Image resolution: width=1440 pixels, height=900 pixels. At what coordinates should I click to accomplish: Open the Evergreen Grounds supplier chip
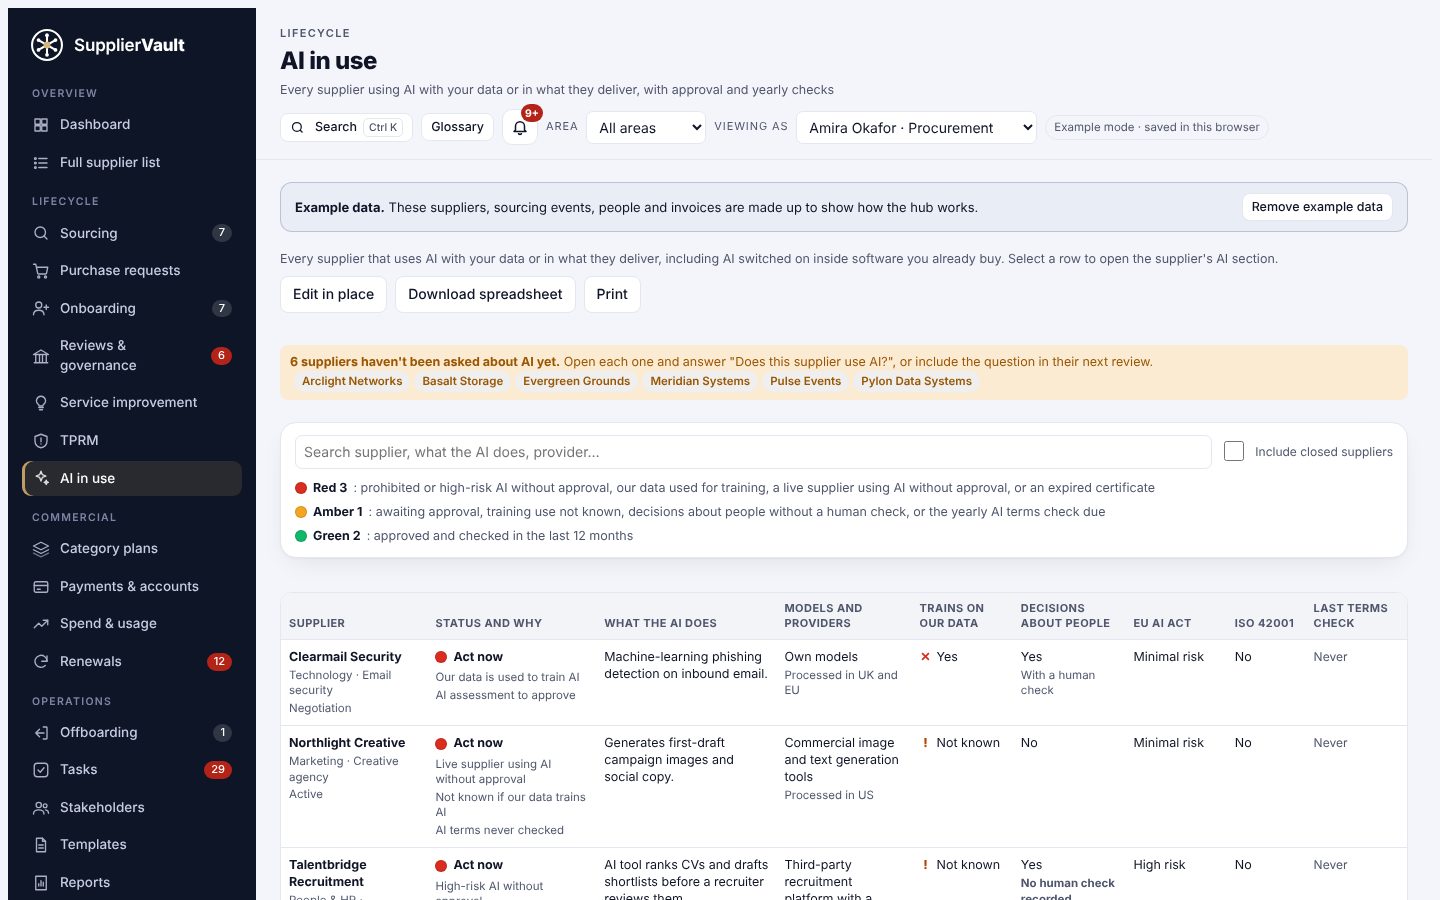[x=577, y=381]
